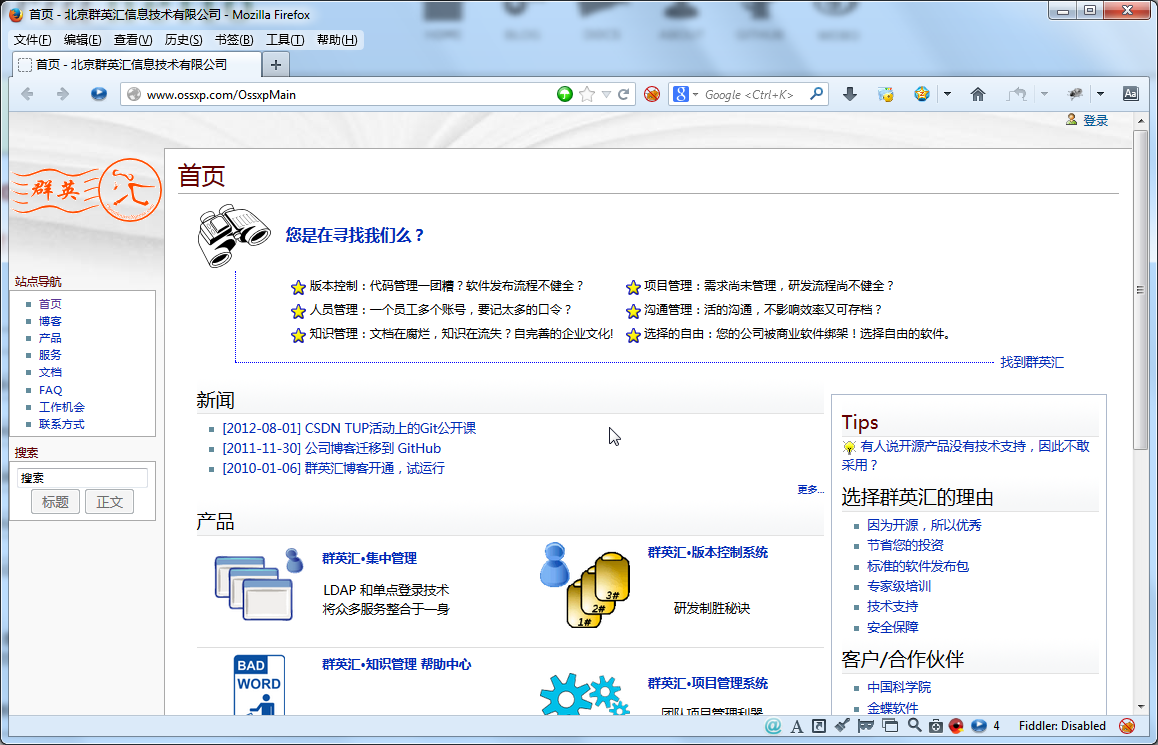Screen dimensions: 1158x745
Task: Expand the dropdown next to the bug icon
Action: [1100, 94]
